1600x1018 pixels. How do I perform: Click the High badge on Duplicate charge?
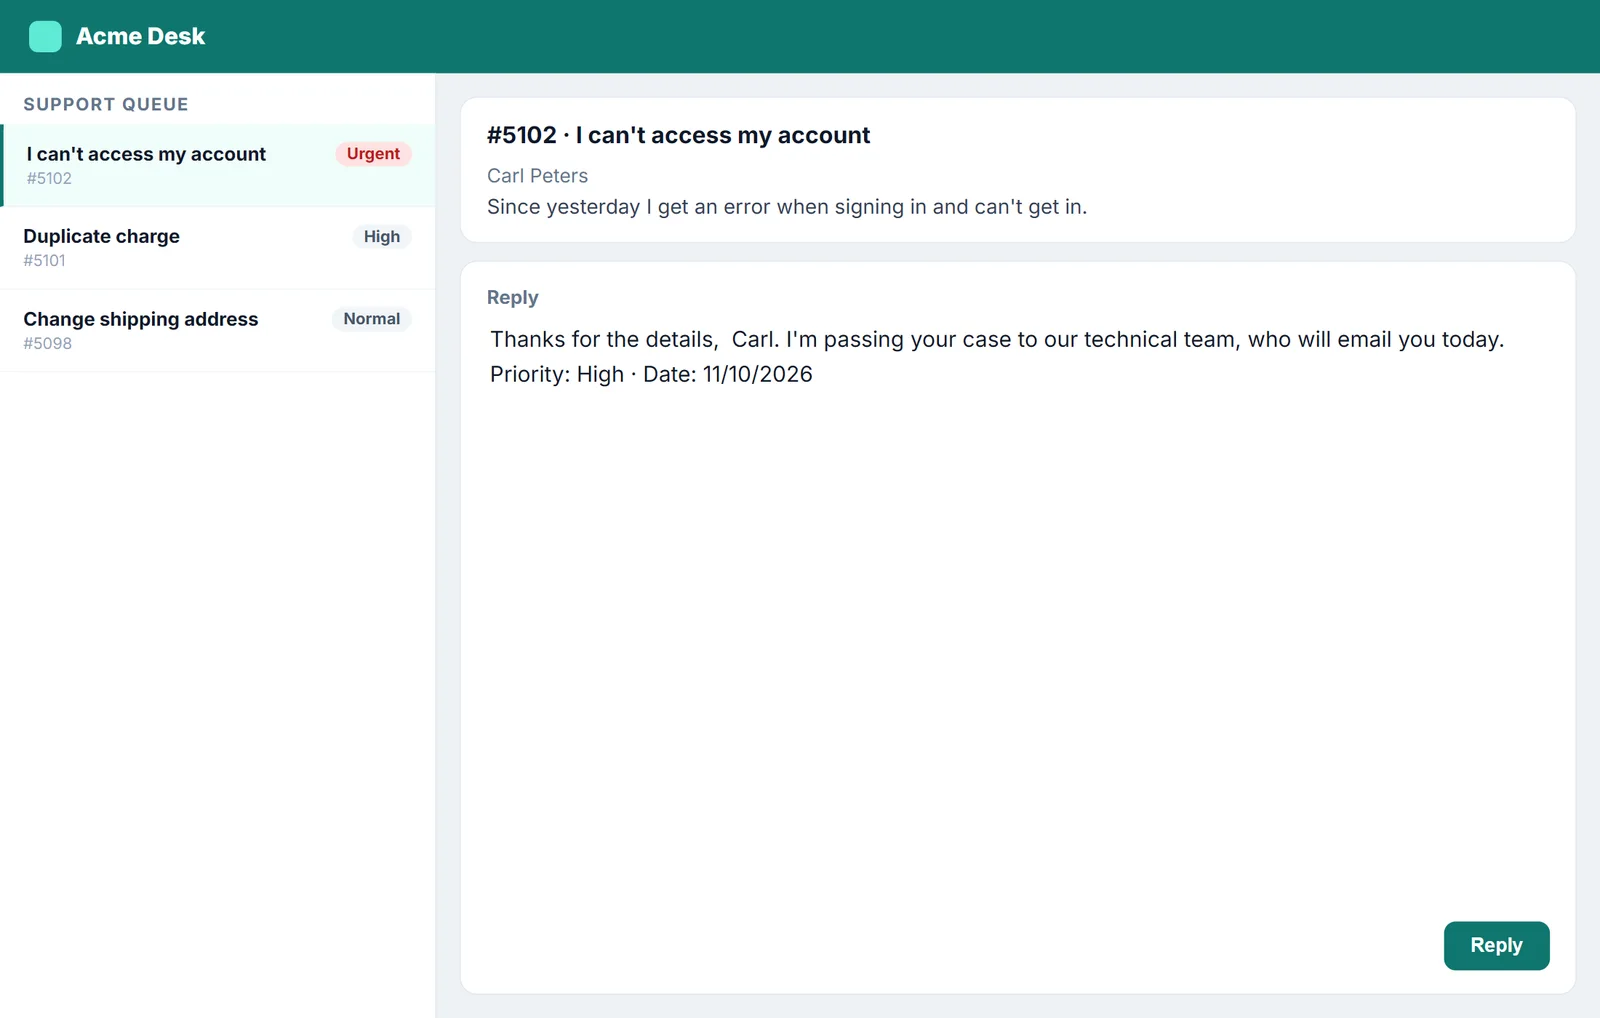coord(382,237)
